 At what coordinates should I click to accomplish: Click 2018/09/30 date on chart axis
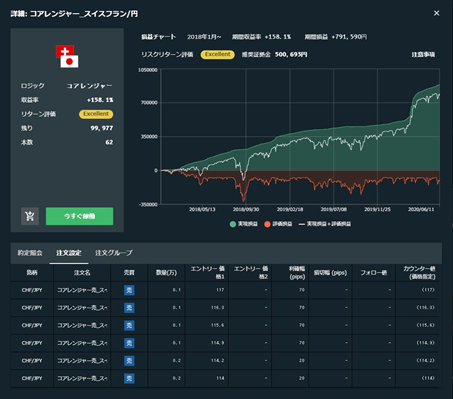coord(246,209)
